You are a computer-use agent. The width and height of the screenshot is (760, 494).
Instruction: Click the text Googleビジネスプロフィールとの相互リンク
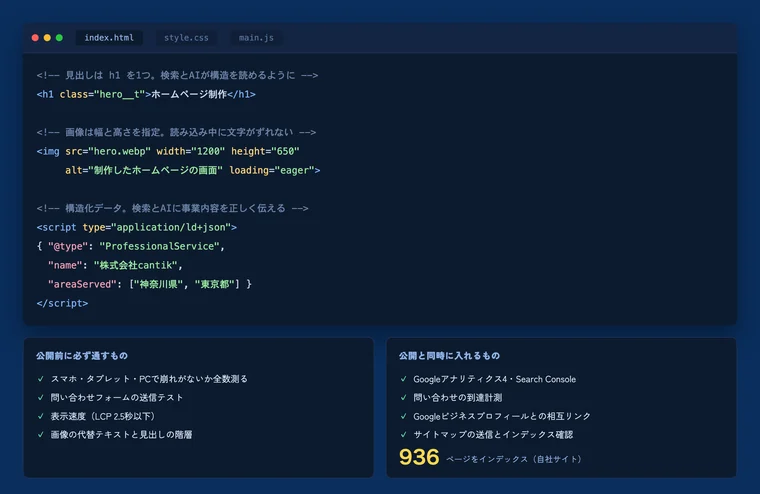click(x=502, y=416)
